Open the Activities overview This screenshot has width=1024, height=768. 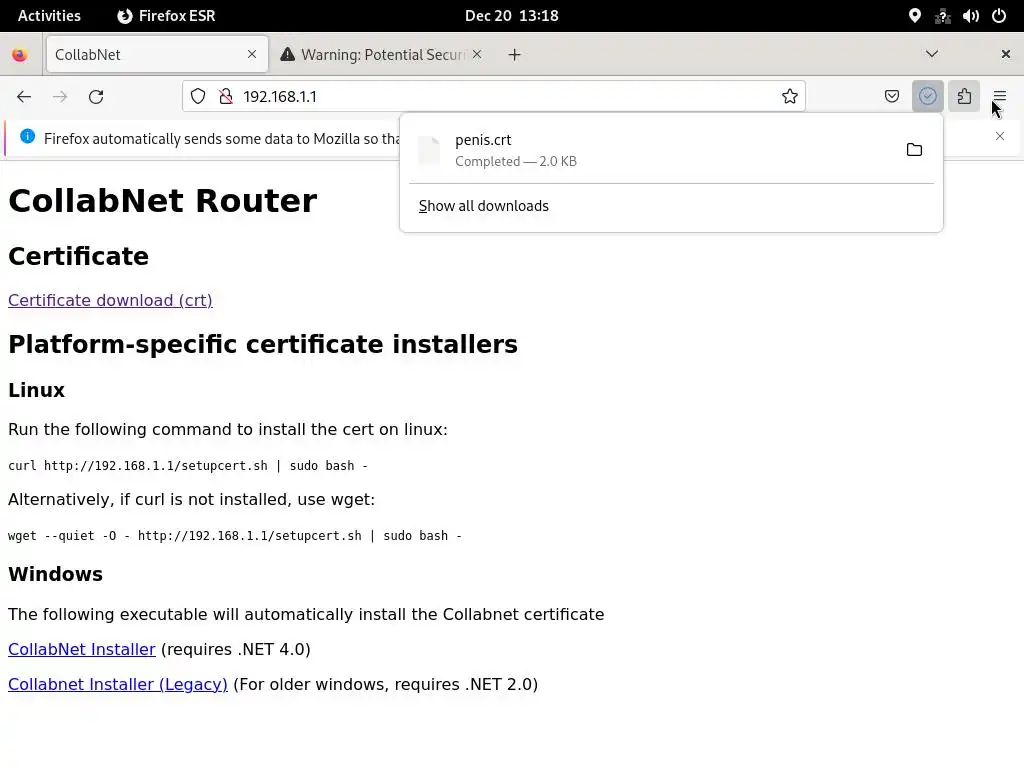point(49,16)
